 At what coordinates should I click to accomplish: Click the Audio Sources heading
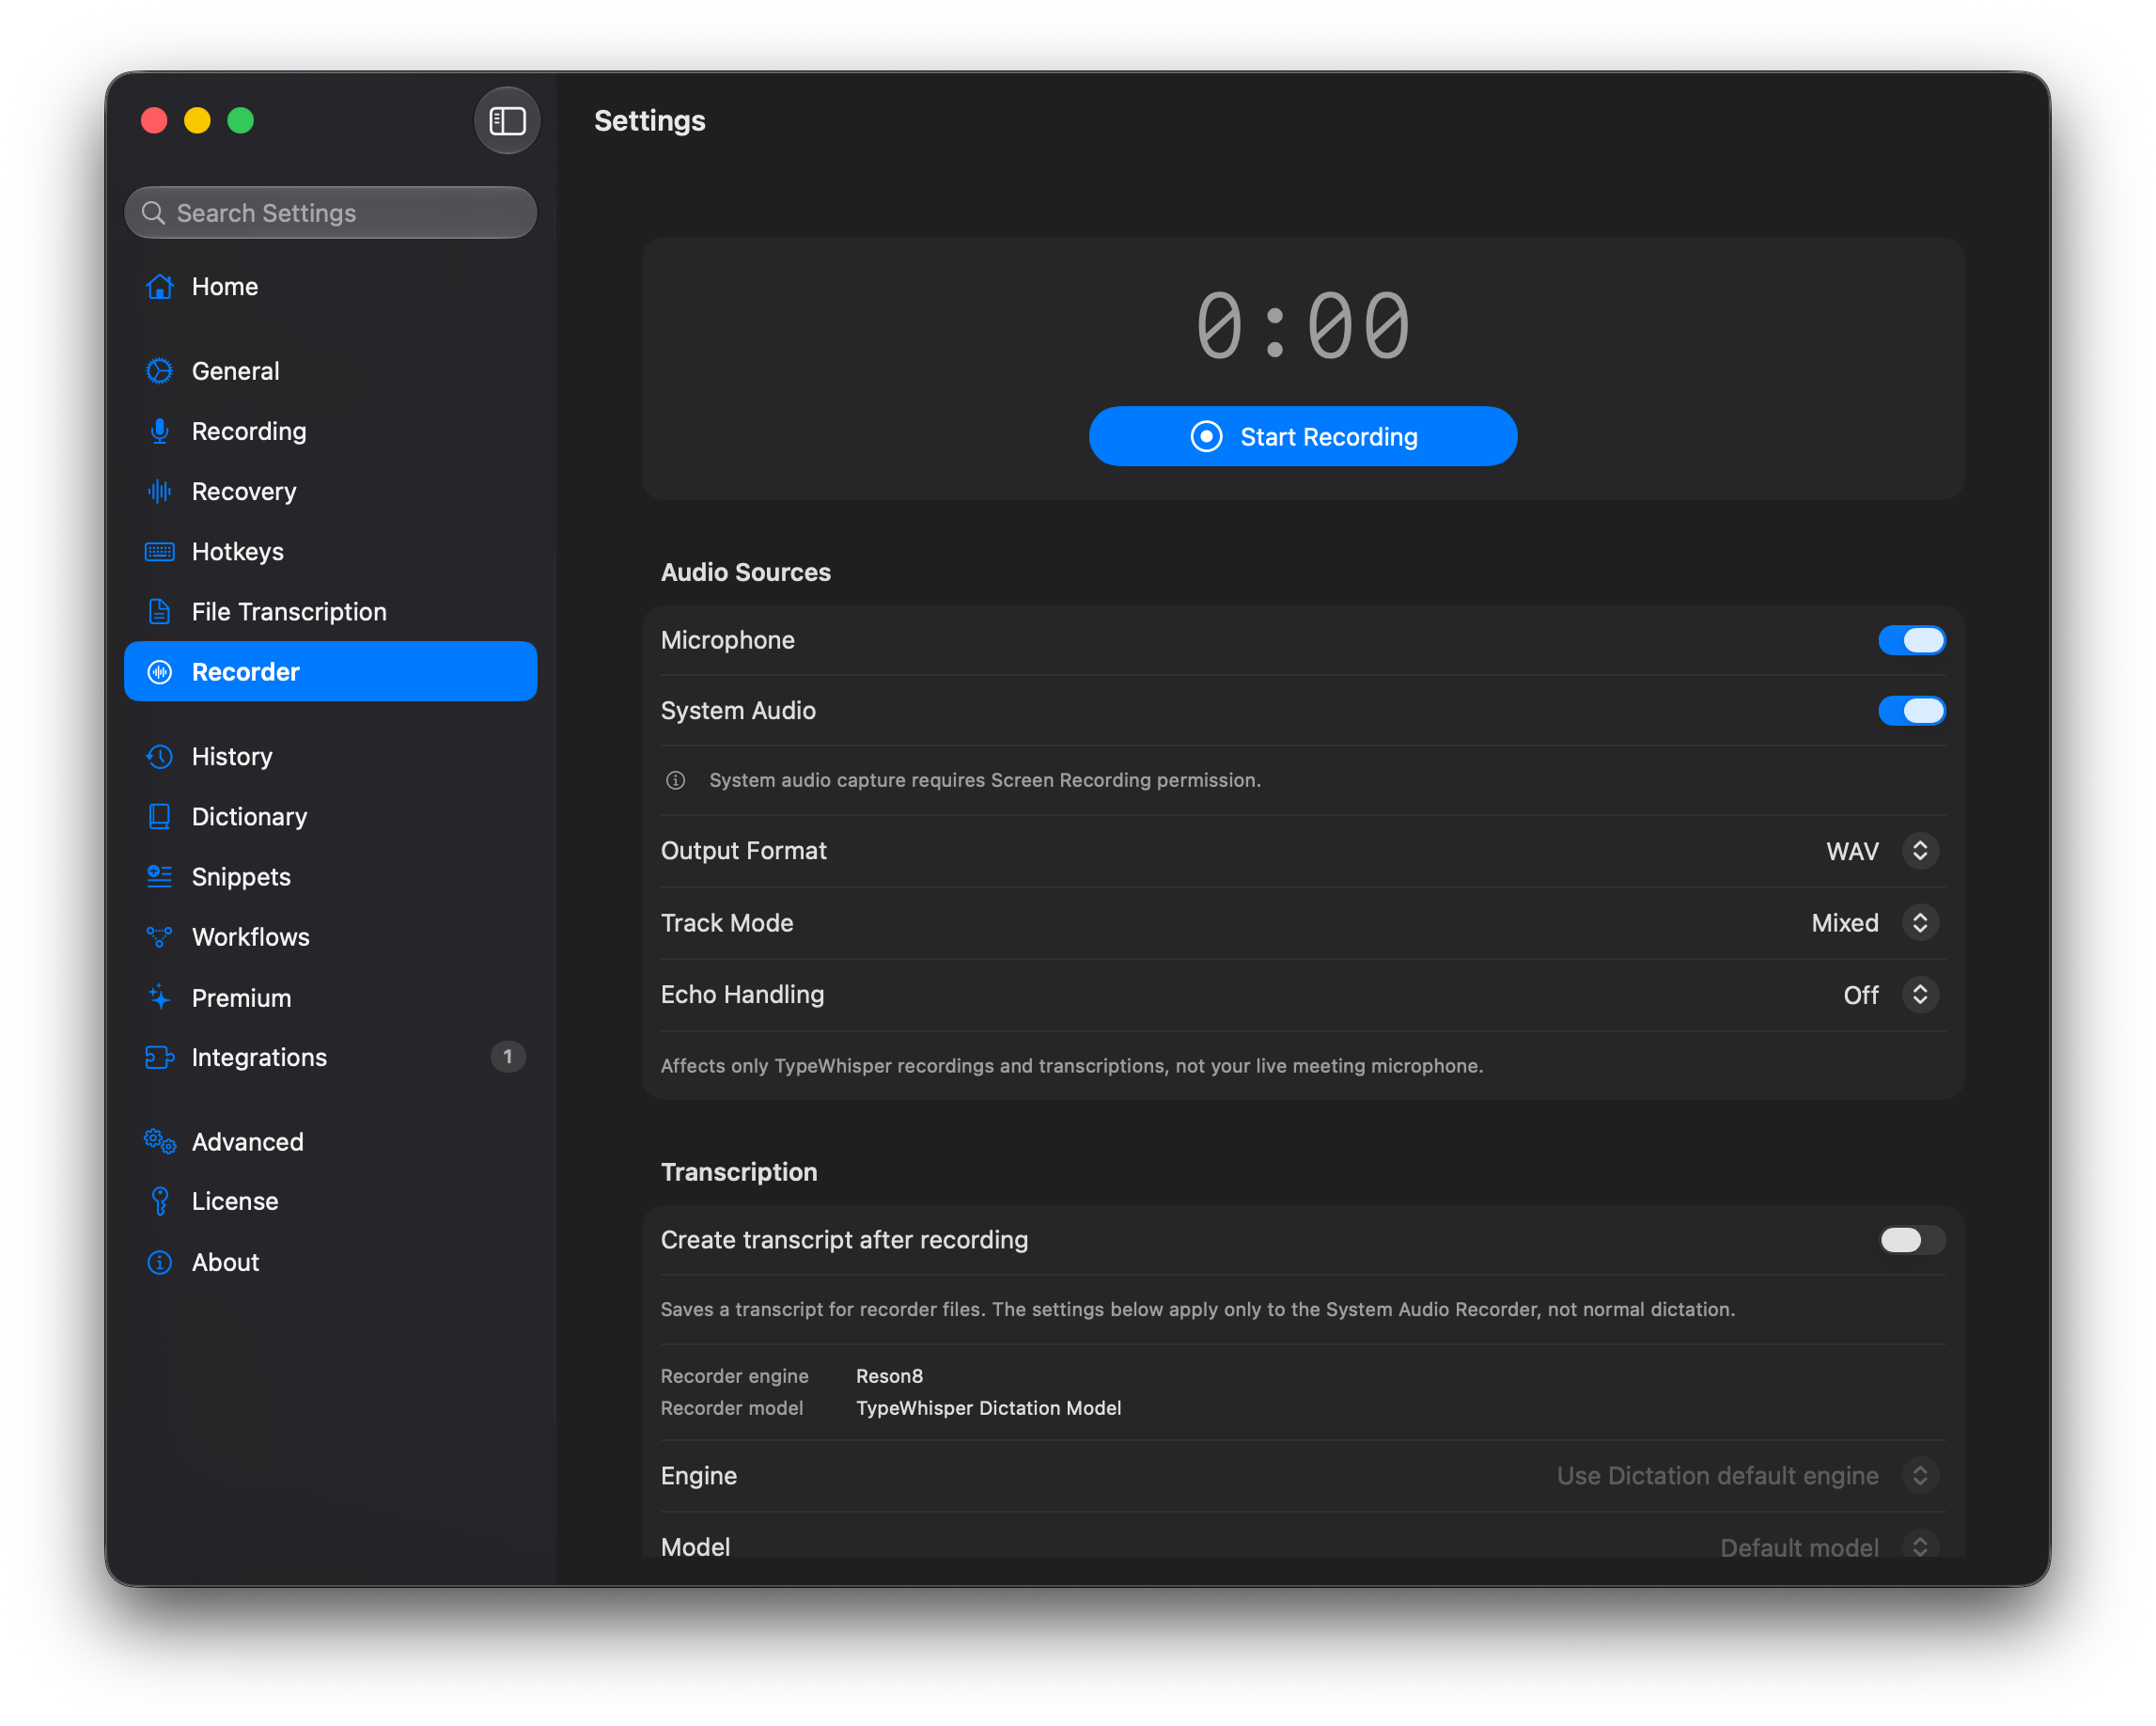[x=745, y=572]
